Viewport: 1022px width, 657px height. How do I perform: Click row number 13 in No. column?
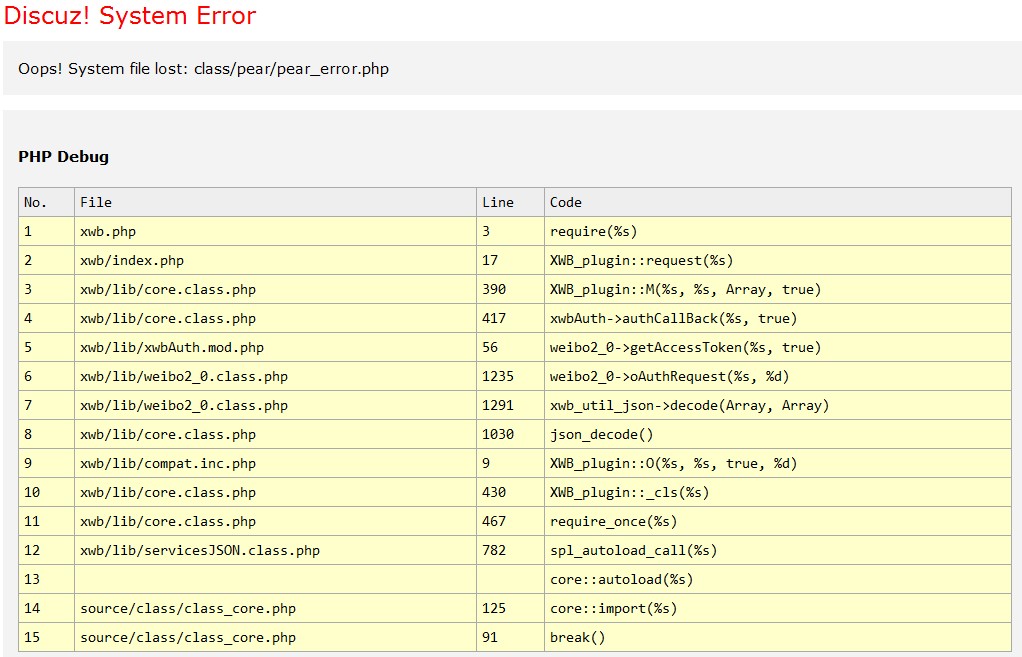click(46, 579)
